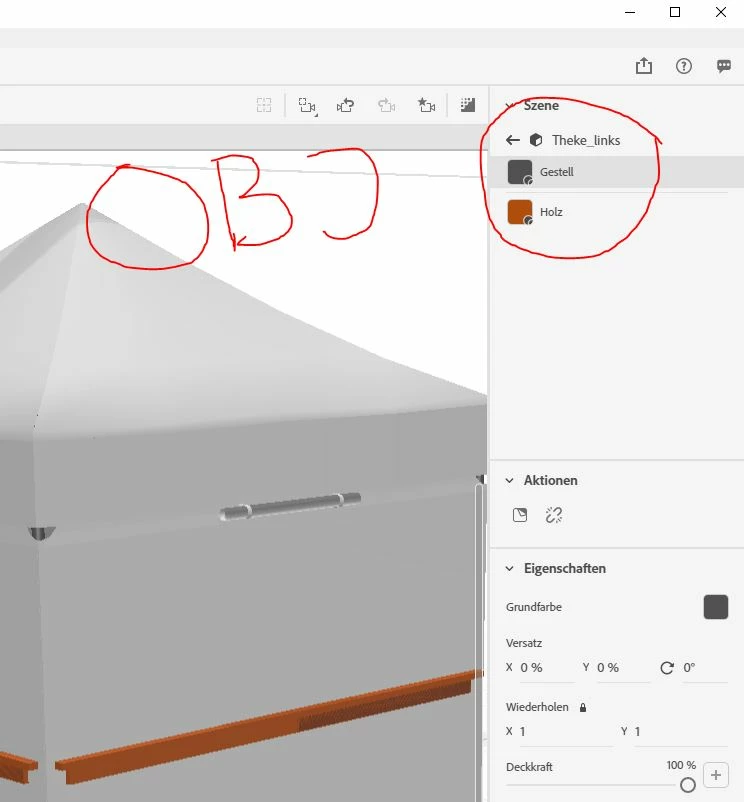Close the application window
Viewport: 744px width, 802px height.
coord(720,12)
